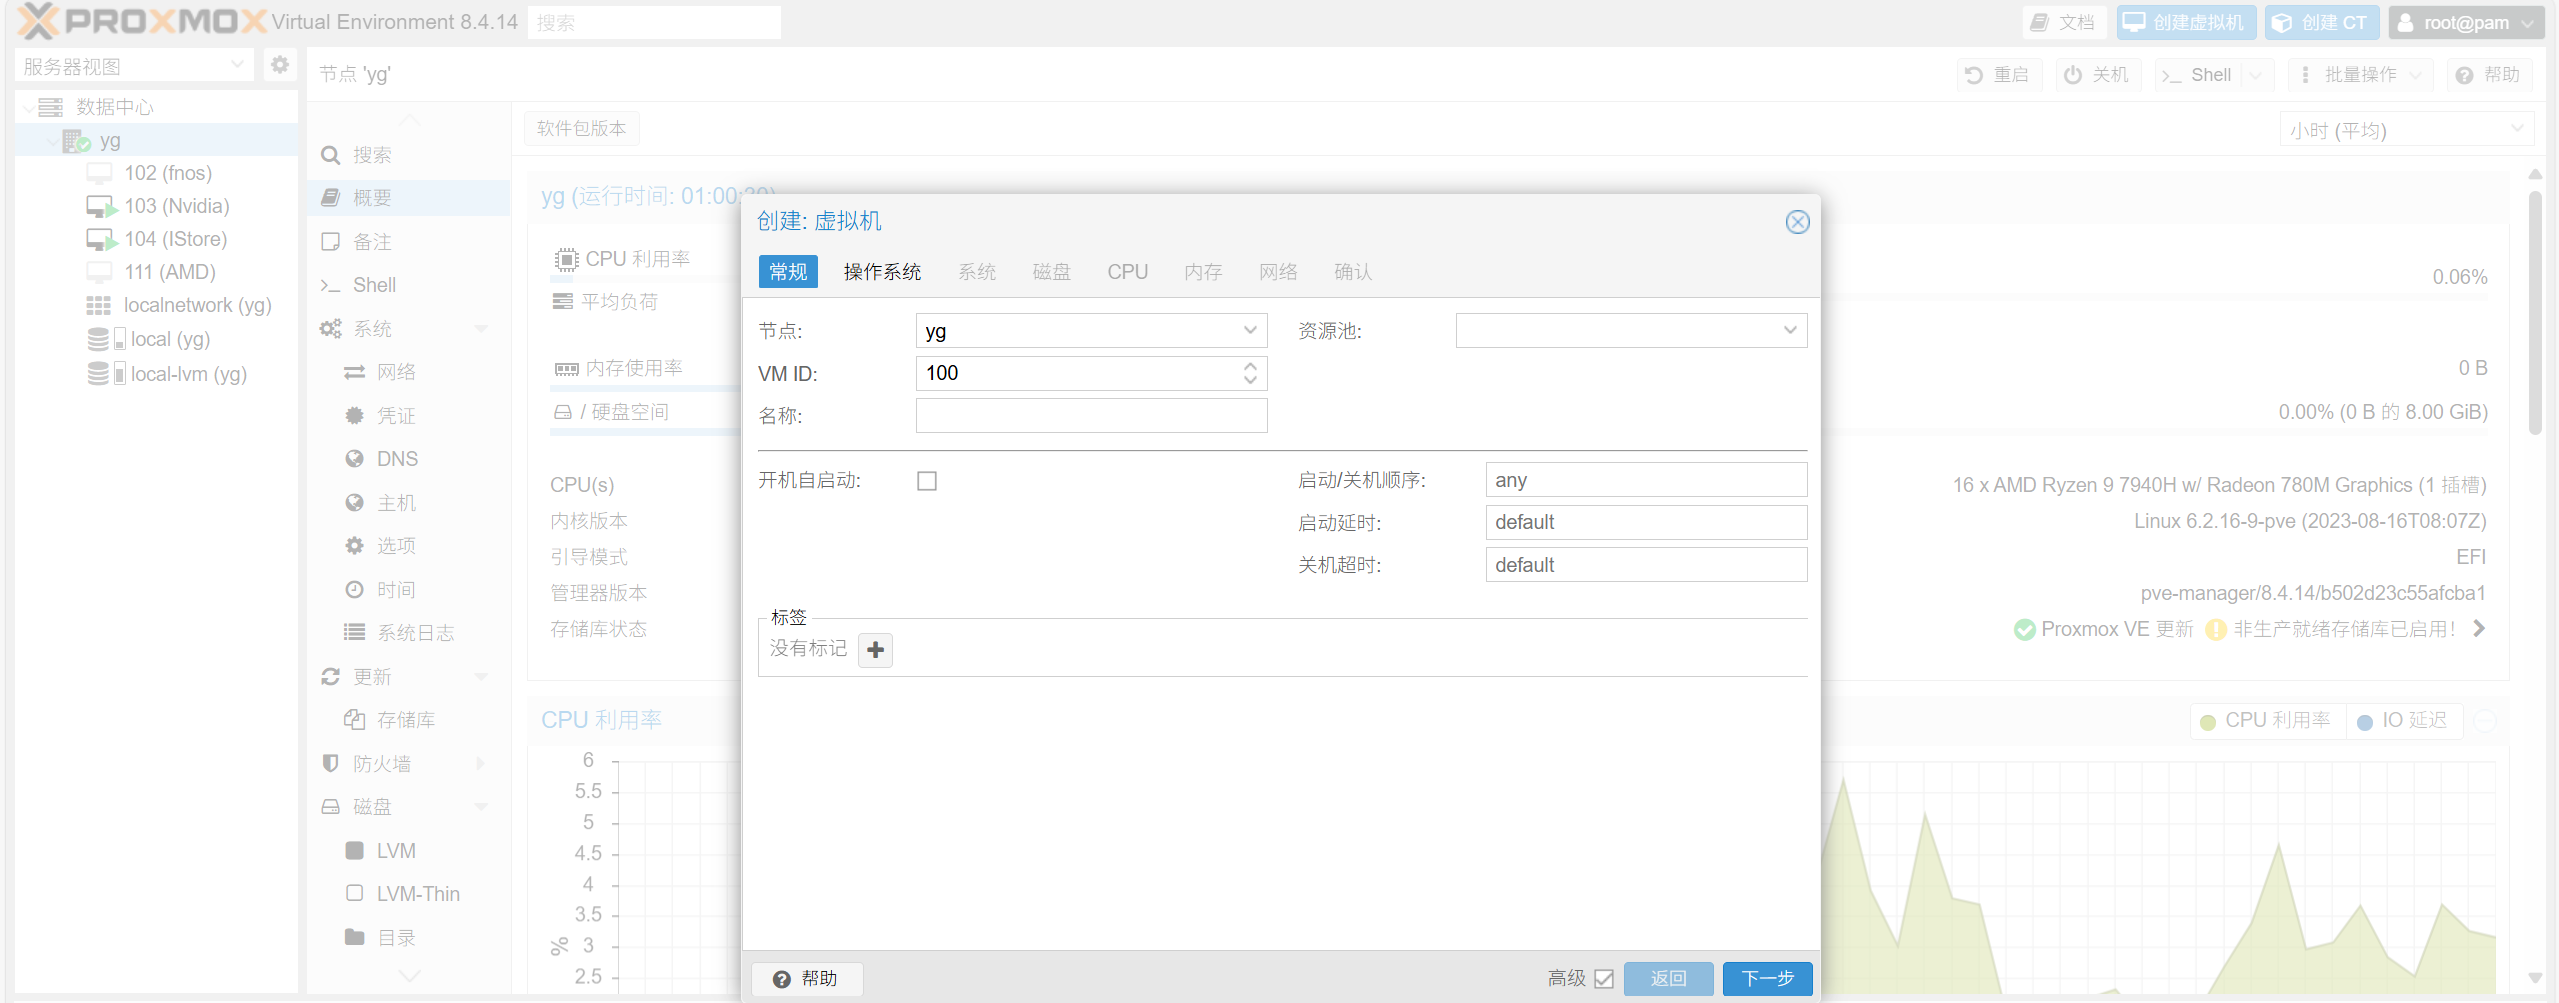
Task: Toggle the Advanced (高级) checkbox
Action: (x=1604, y=979)
